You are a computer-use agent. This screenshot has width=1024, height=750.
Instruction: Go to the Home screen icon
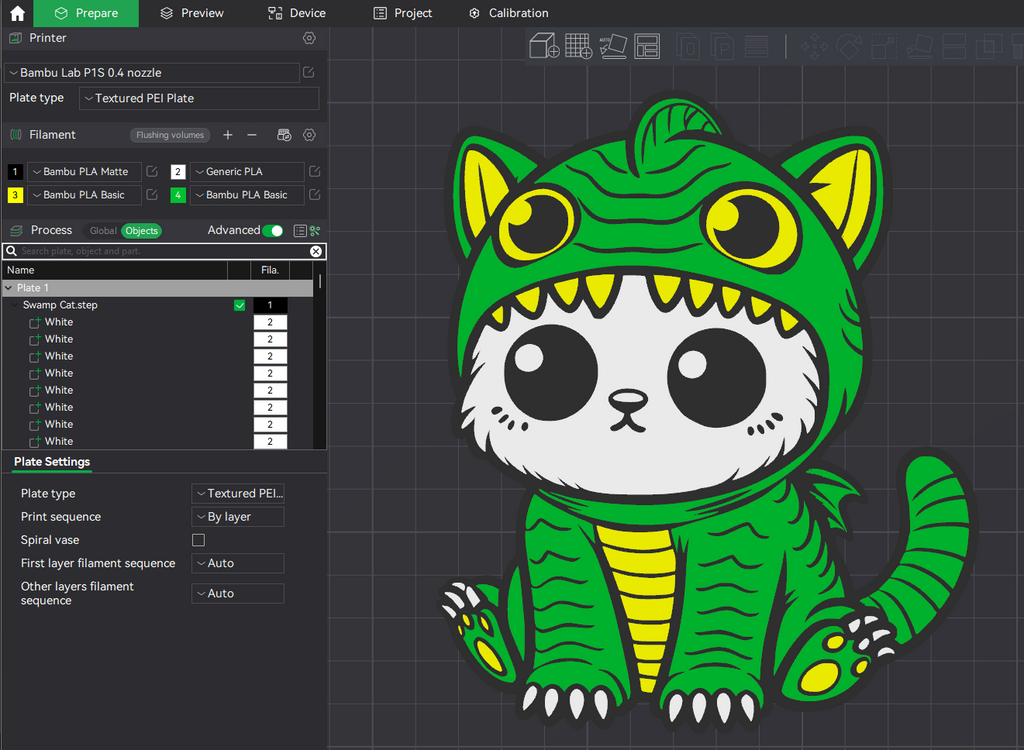click(17, 13)
